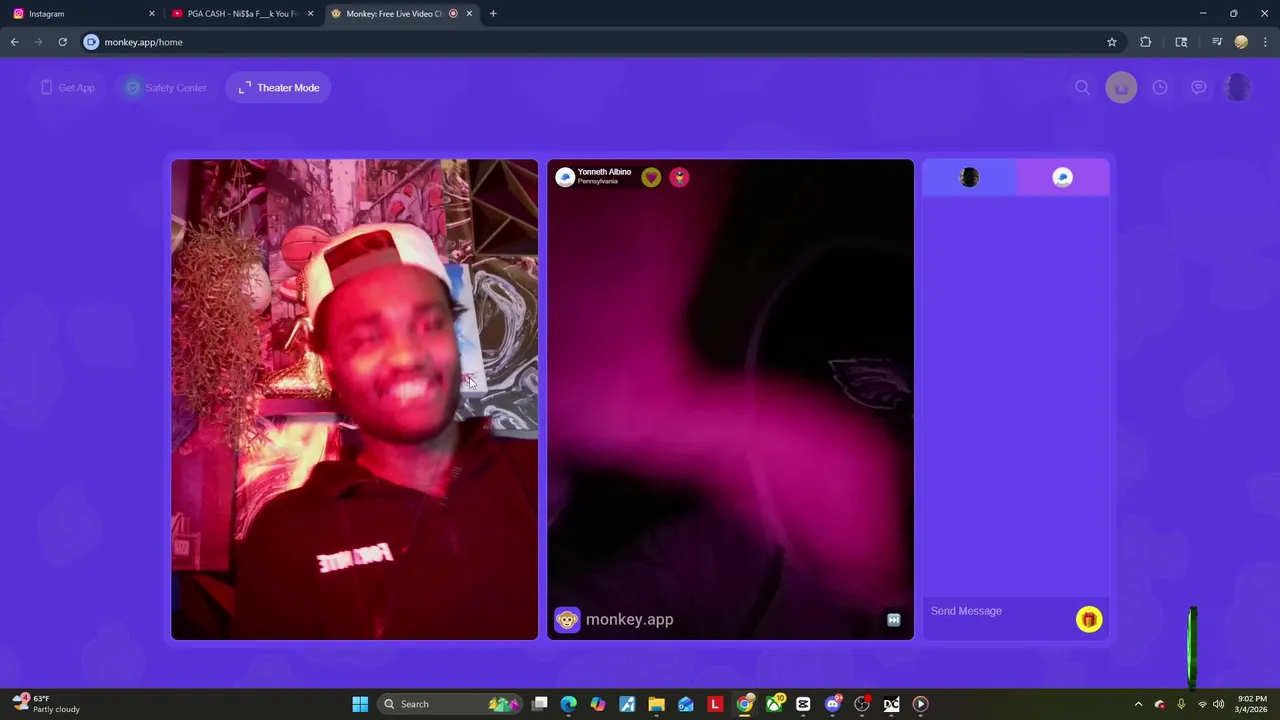Click the skip-to-next-match icon on the stranger's video
Viewport: 1280px width, 720px height.
tap(894, 620)
